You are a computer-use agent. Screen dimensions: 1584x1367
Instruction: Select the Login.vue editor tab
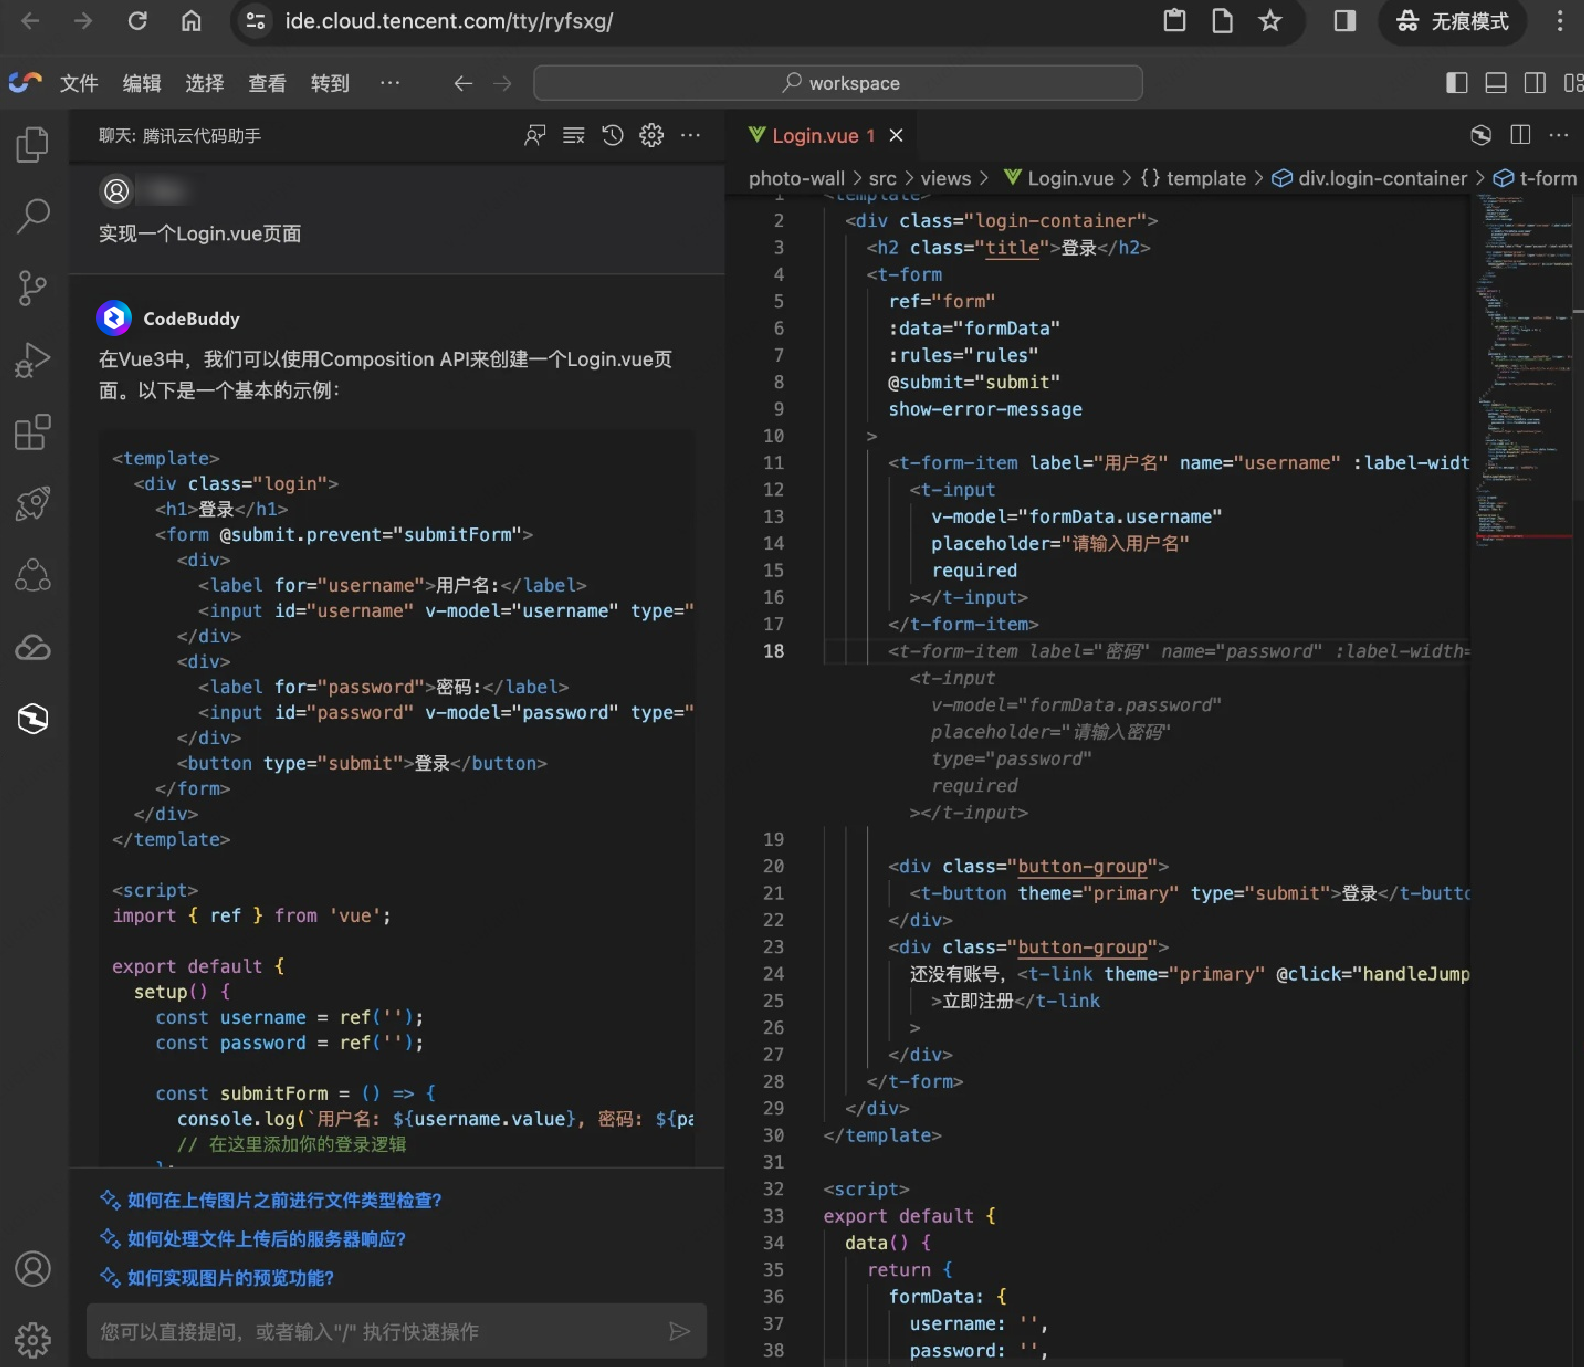click(814, 136)
